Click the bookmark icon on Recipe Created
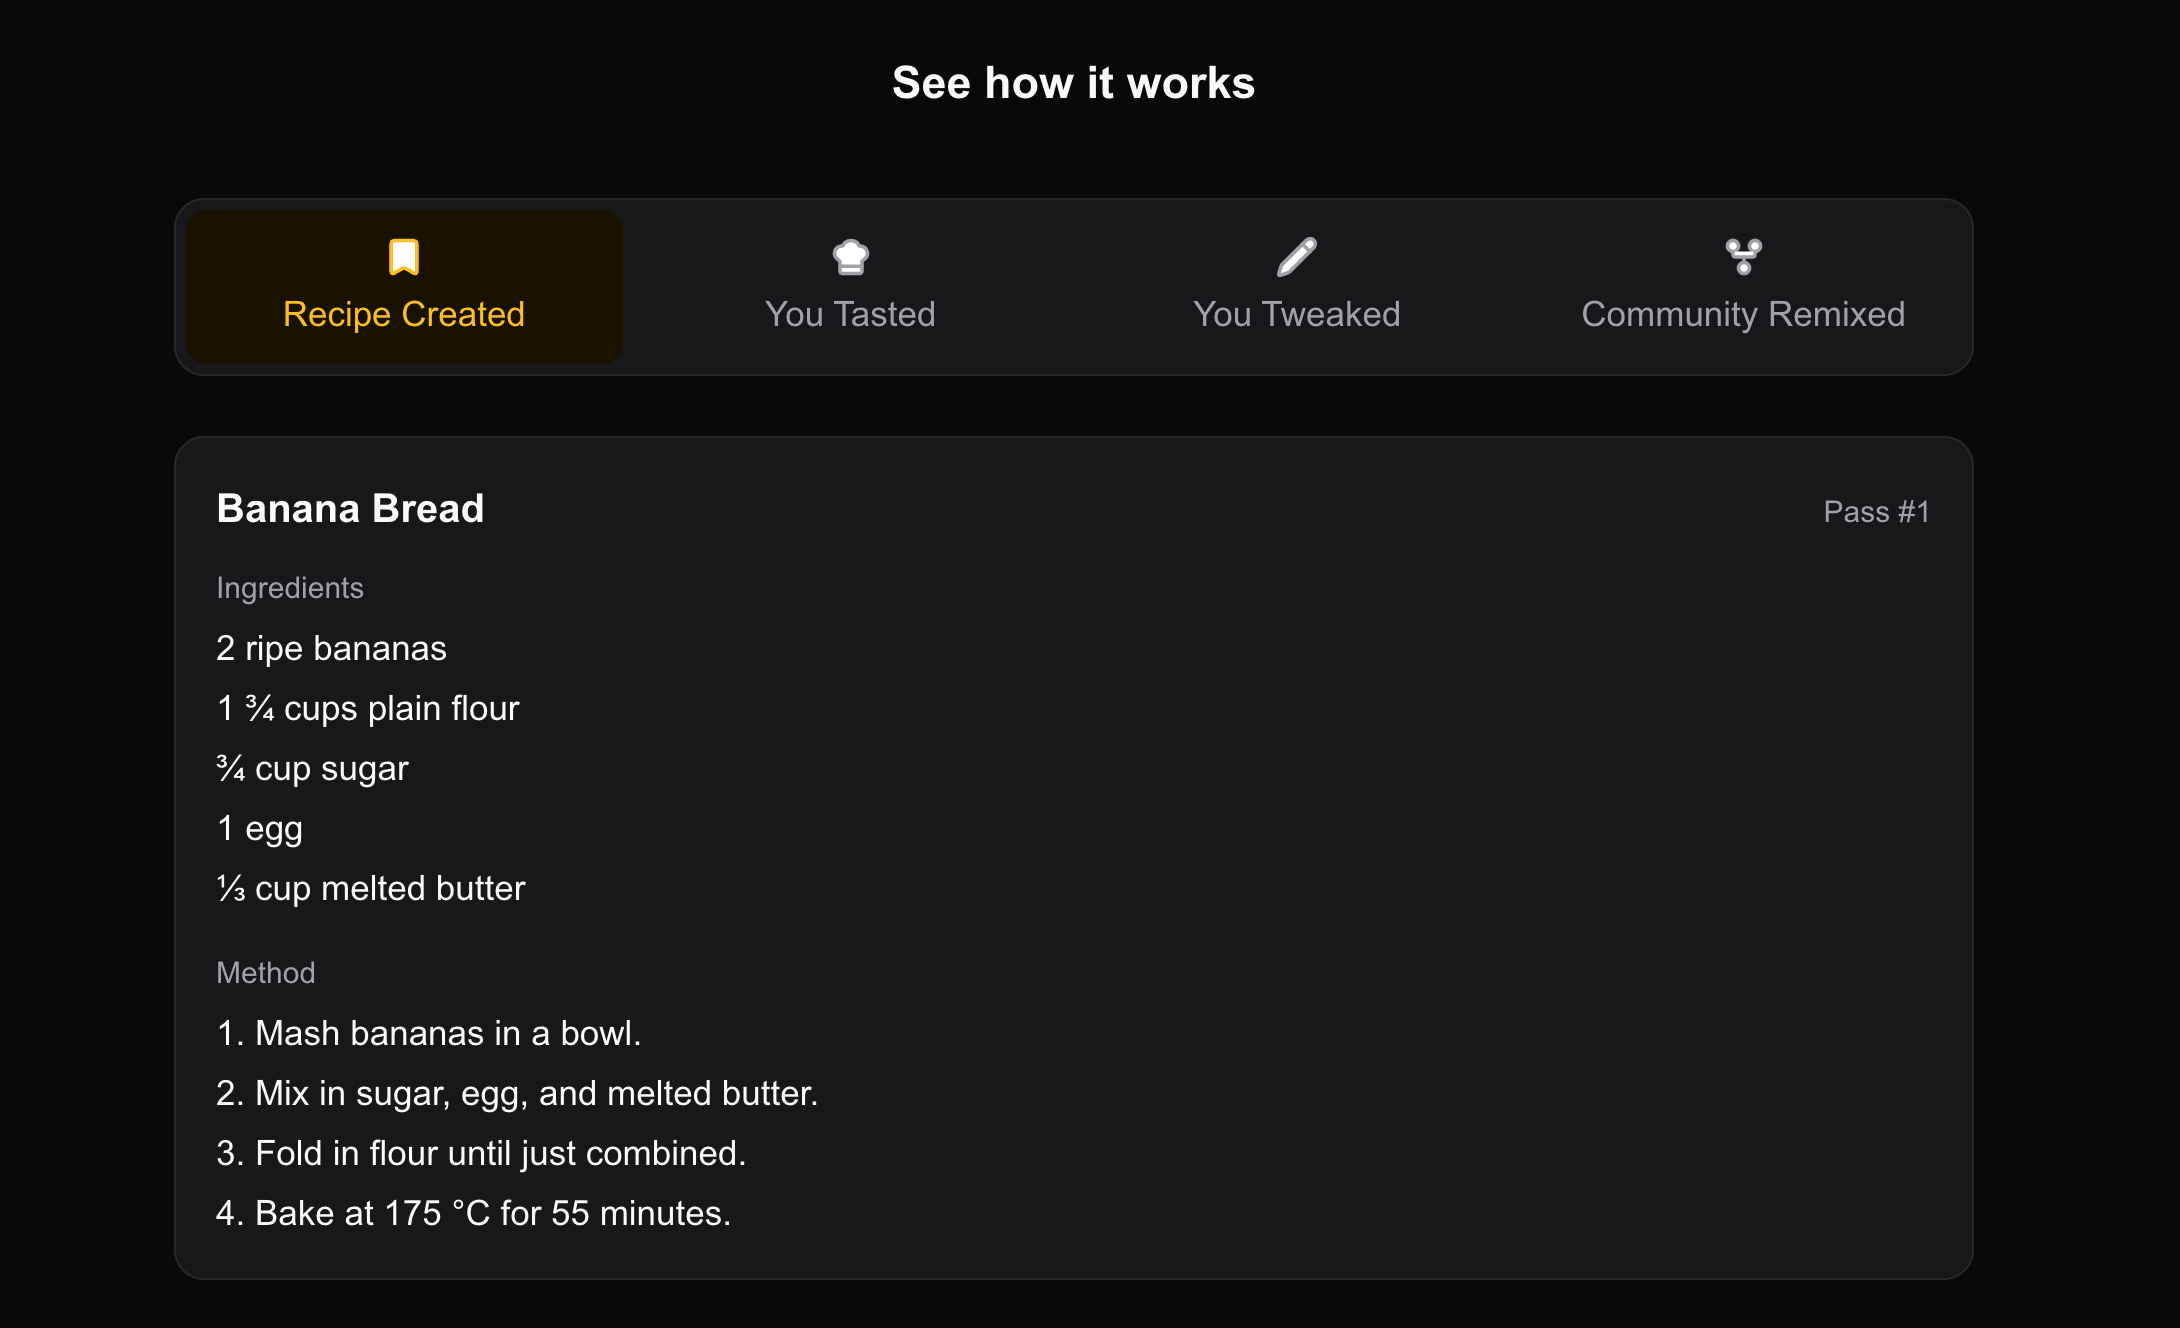The height and width of the screenshot is (1328, 2180). tap(404, 257)
